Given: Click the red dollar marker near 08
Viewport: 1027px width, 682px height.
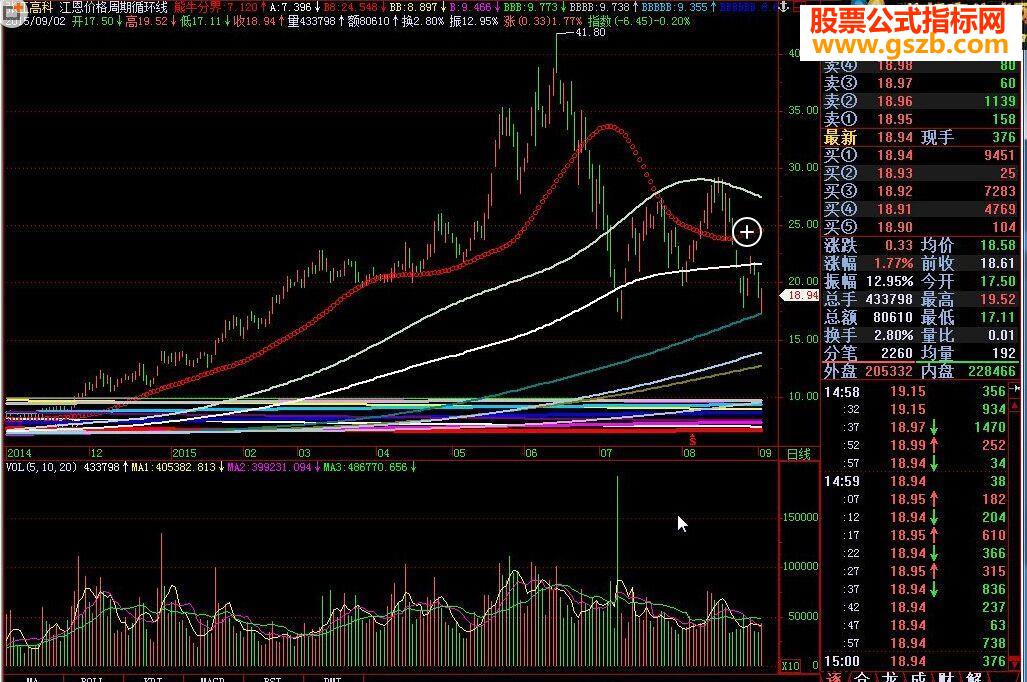Looking at the screenshot, I should pyautogui.click(x=692, y=439).
